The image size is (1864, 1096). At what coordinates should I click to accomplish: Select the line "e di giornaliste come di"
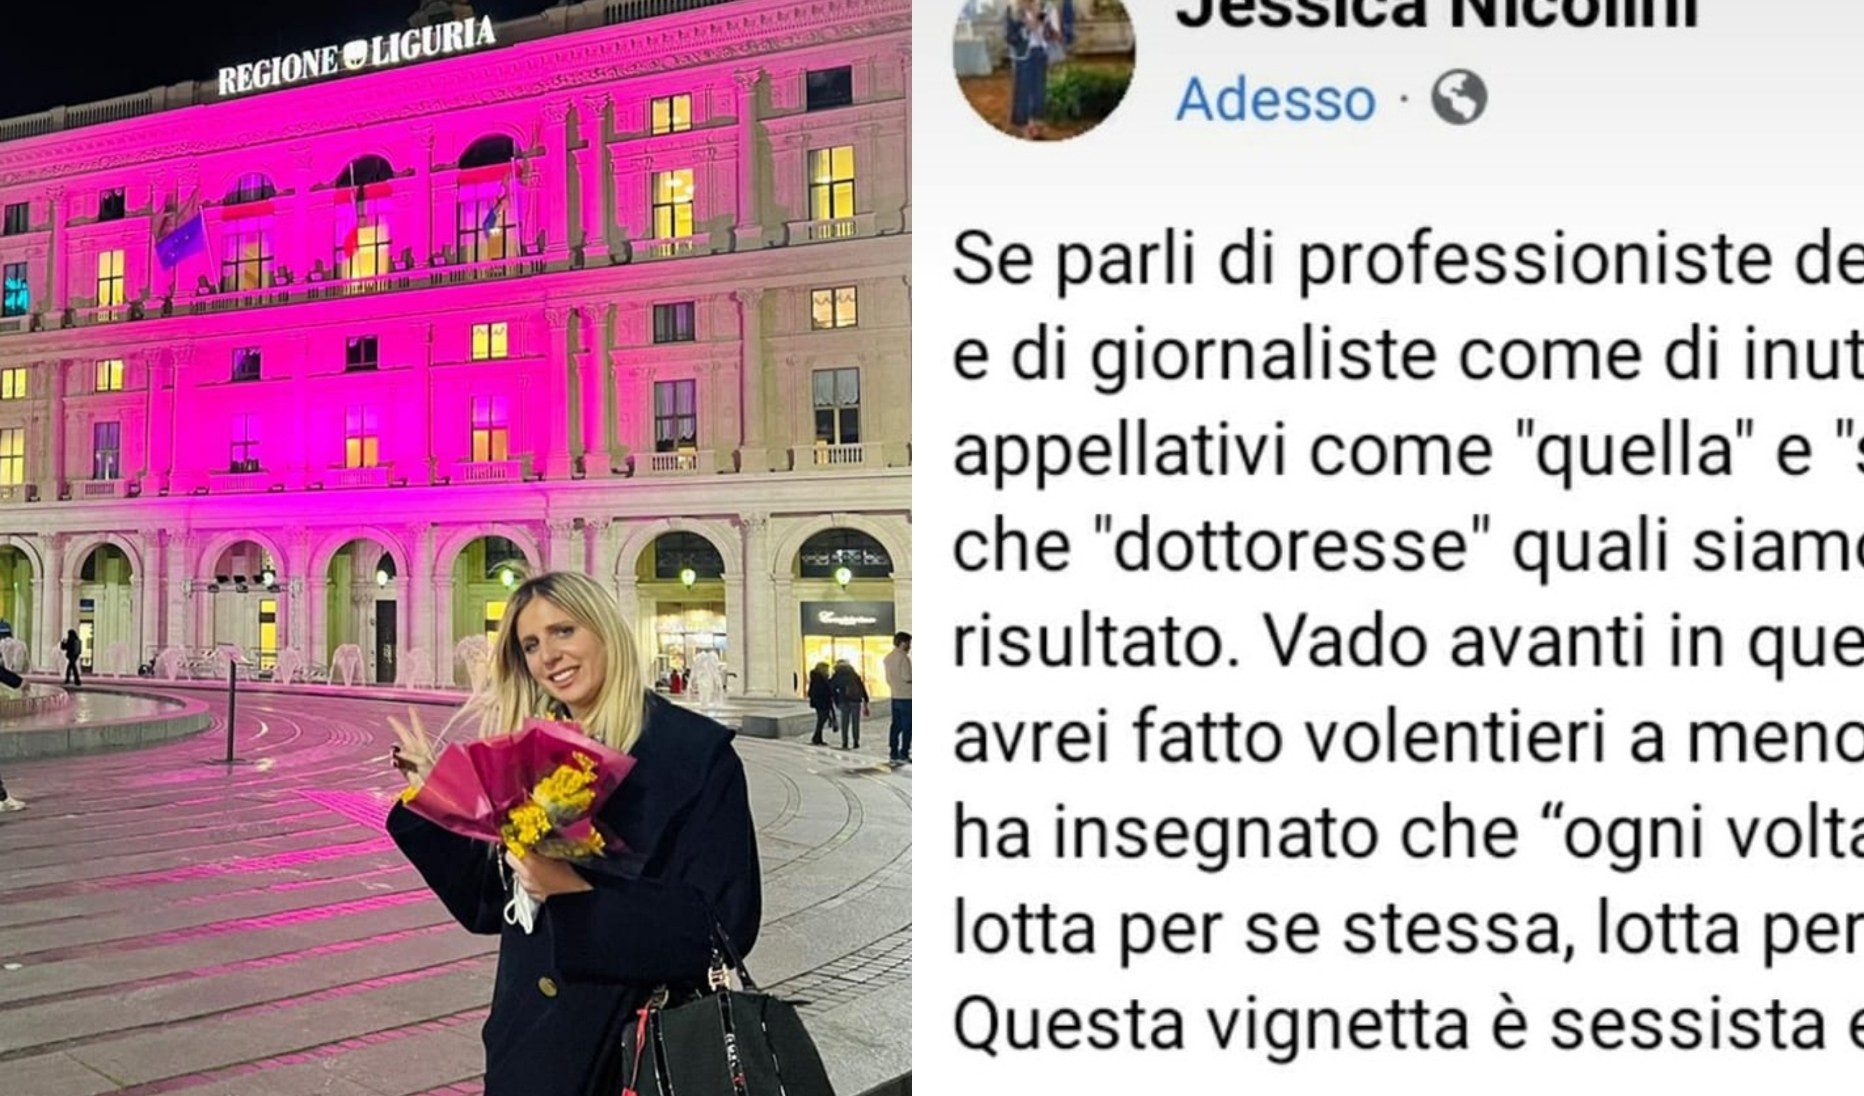[1408, 357]
